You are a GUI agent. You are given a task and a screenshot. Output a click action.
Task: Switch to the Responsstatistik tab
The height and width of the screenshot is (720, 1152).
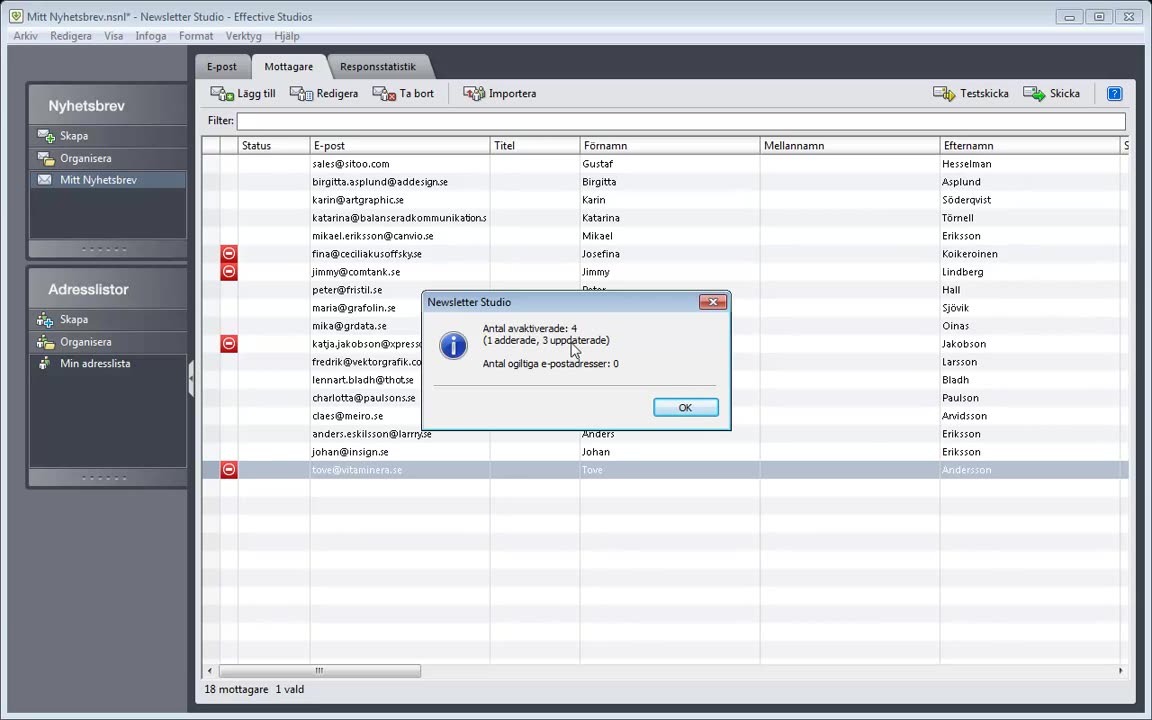(x=378, y=66)
